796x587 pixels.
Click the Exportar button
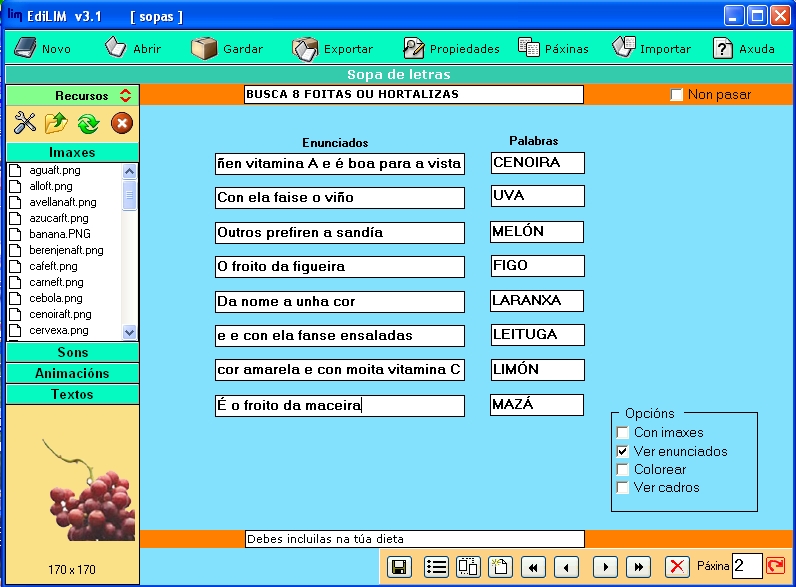point(333,48)
